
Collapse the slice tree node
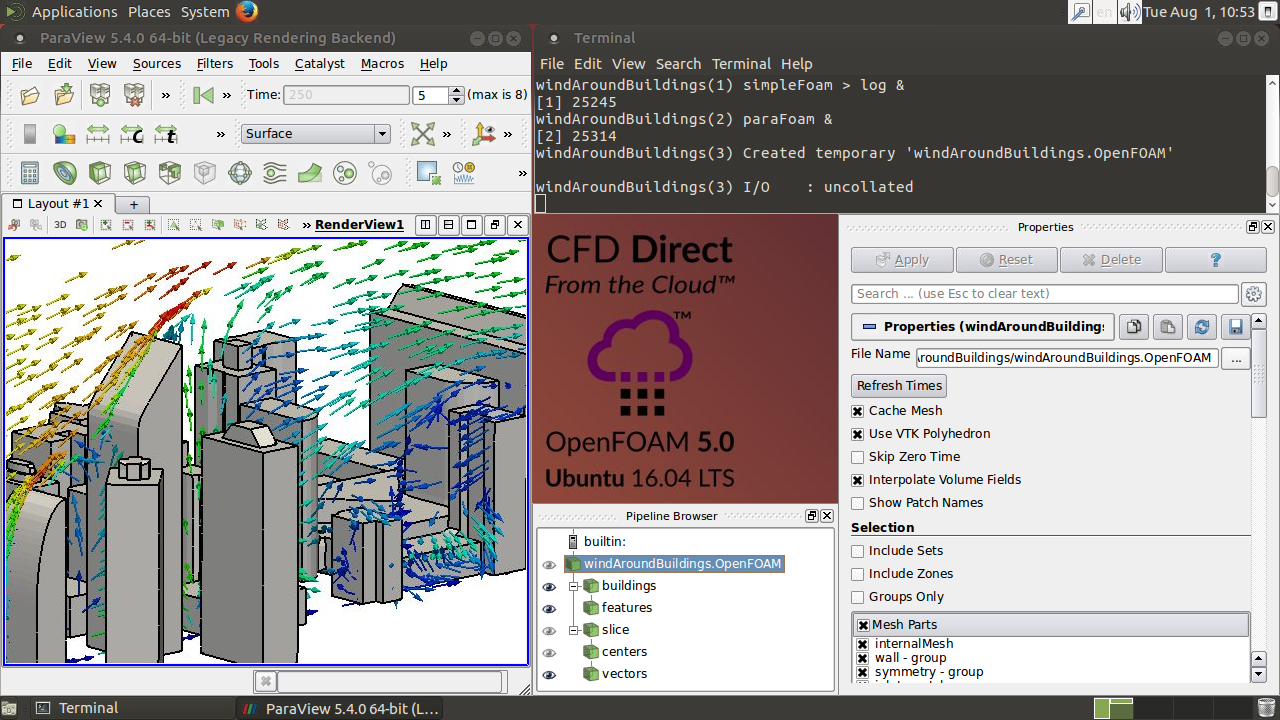(x=574, y=630)
